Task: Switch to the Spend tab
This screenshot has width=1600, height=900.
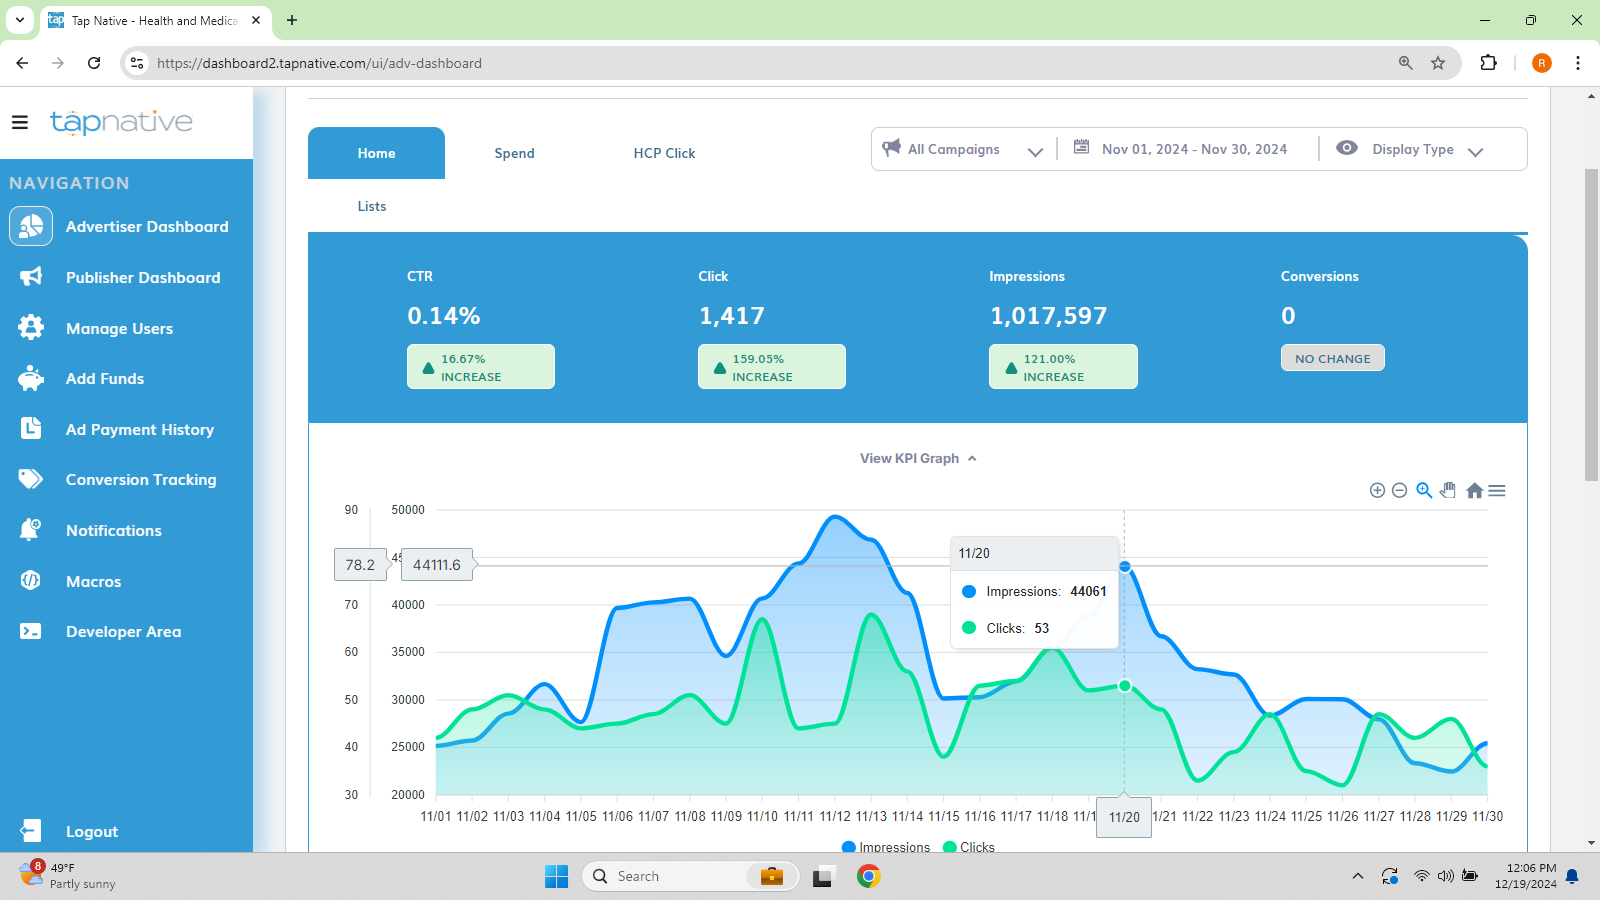Action: click(x=514, y=153)
